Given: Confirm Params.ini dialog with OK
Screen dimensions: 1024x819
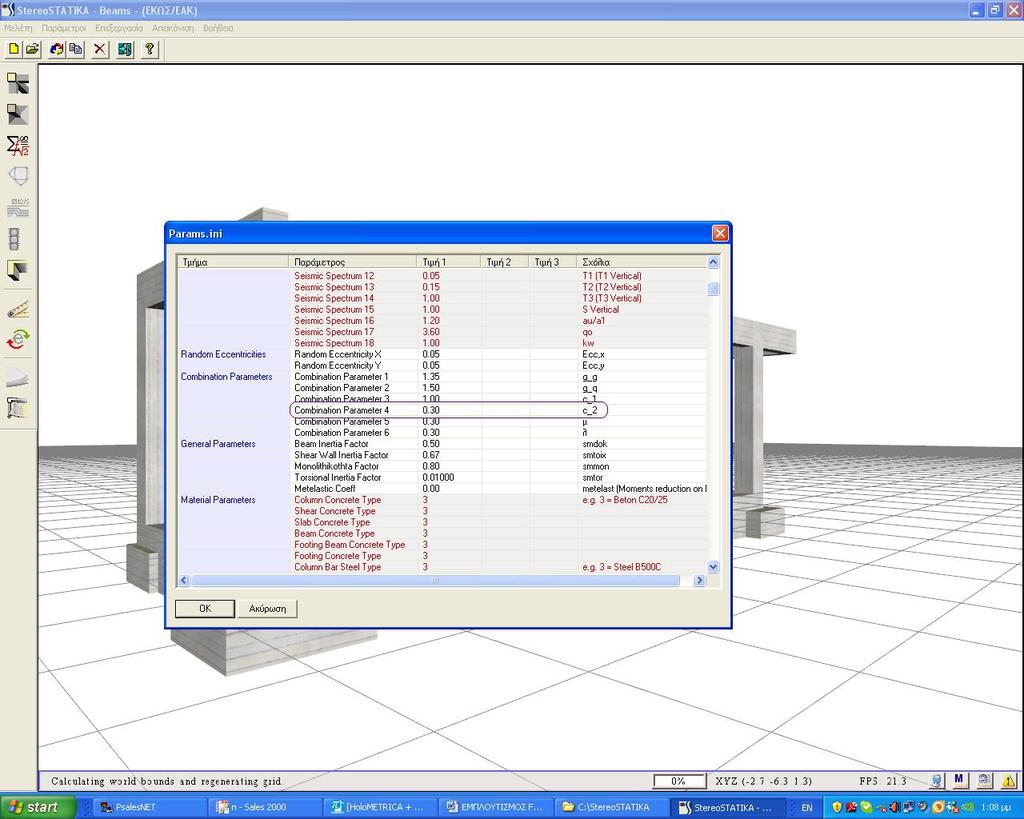Looking at the screenshot, I should coord(205,609).
